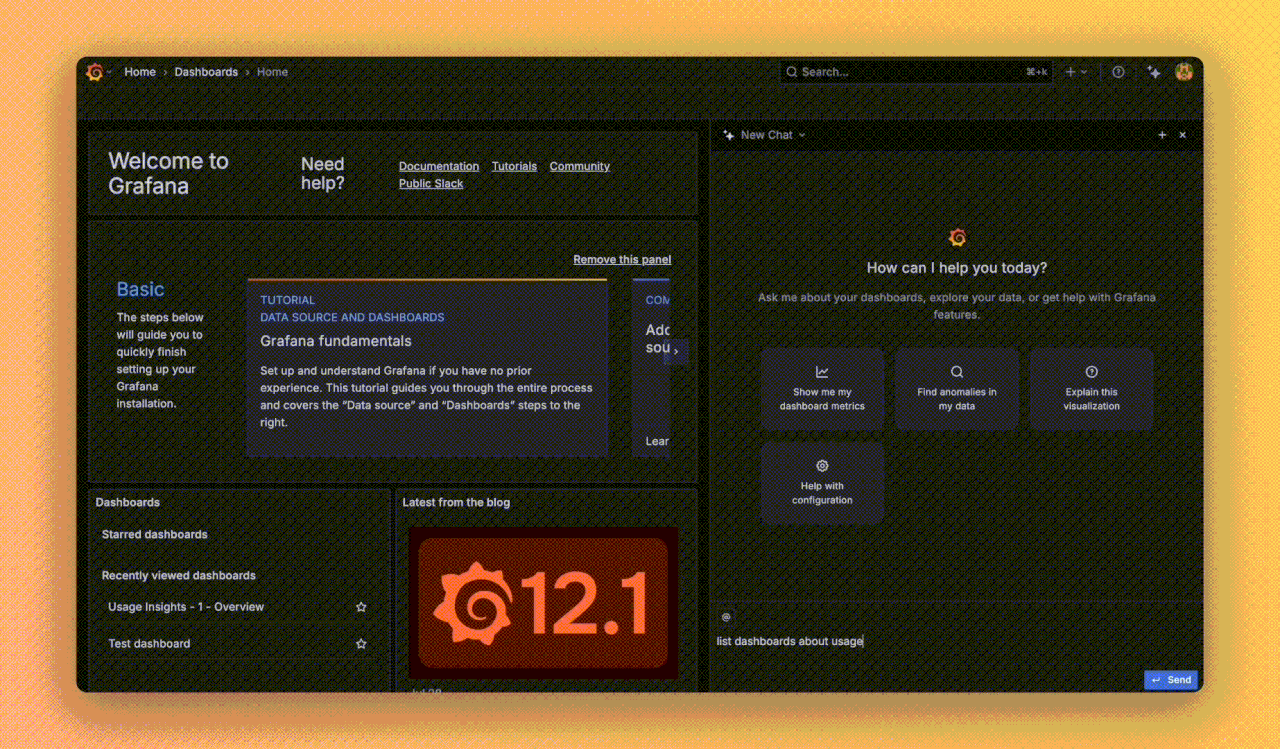Send the chat message
Viewport: 1280px width, 749px height.
(x=1170, y=680)
